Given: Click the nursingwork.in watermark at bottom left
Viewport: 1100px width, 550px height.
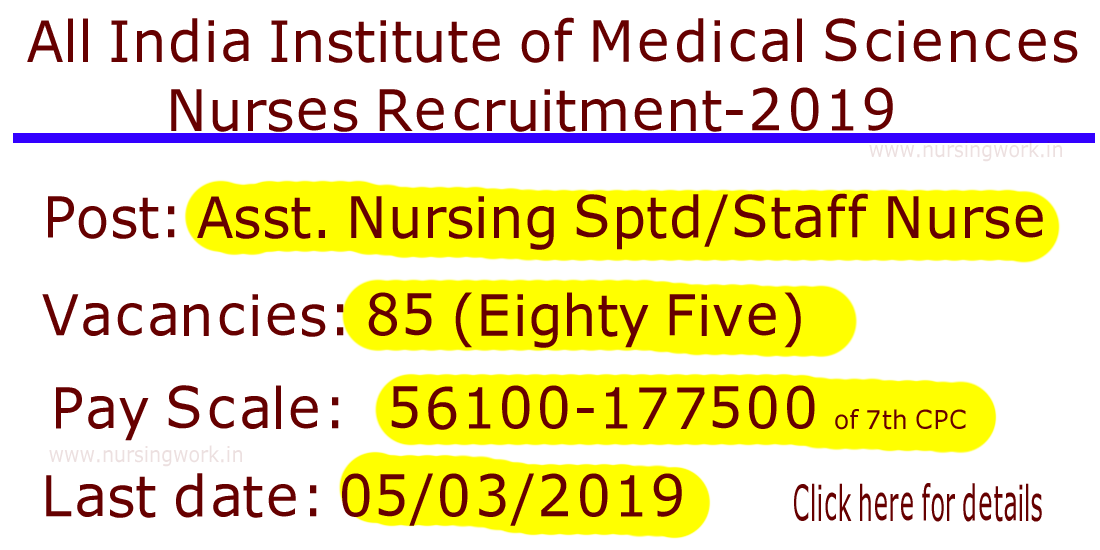Looking at the screenshot, I should pos(146,453).
